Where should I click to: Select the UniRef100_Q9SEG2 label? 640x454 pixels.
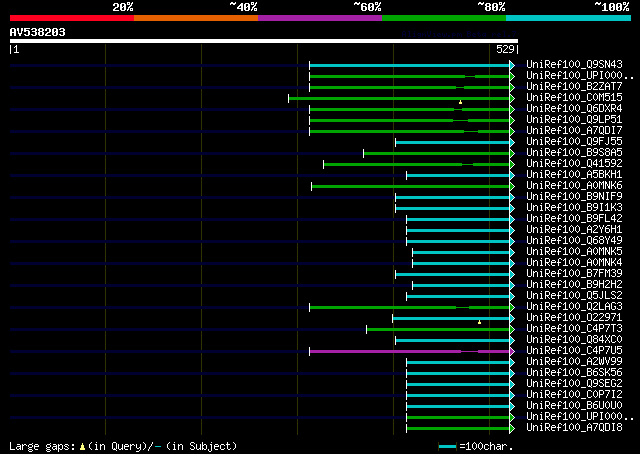click(574, 384)
